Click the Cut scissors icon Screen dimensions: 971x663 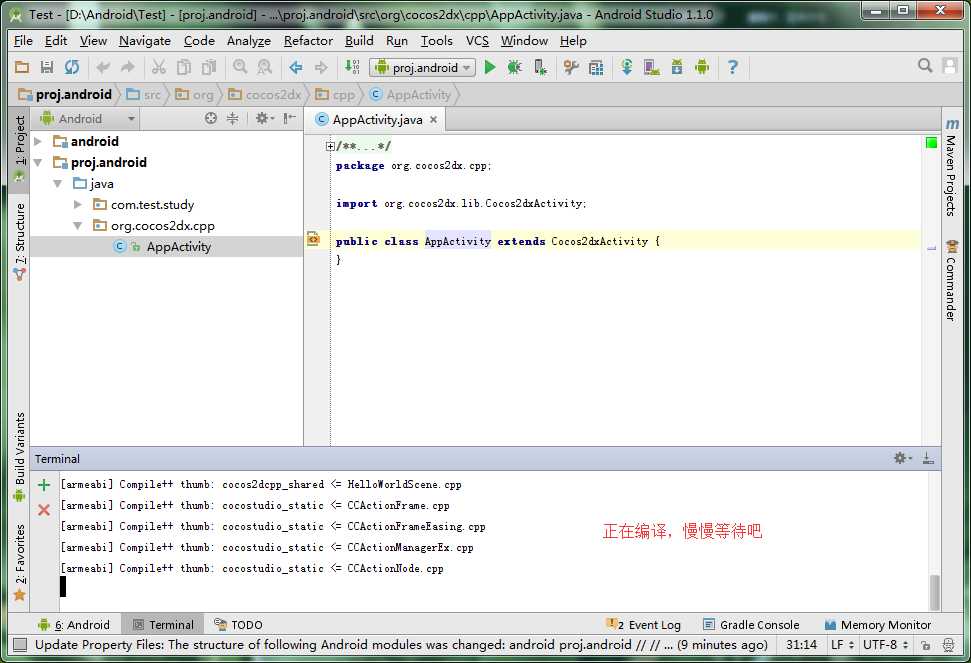click(159, 67)
